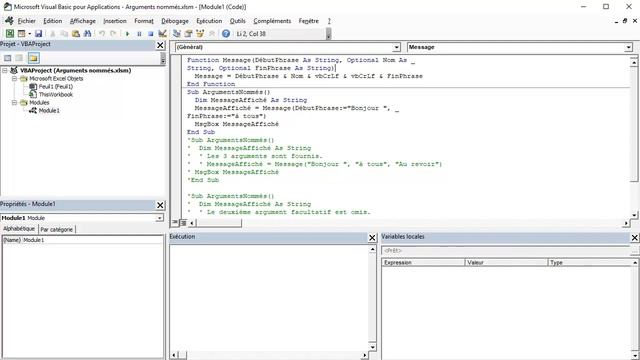Close the Propriétés - Module1 panel

coord(160,205)
